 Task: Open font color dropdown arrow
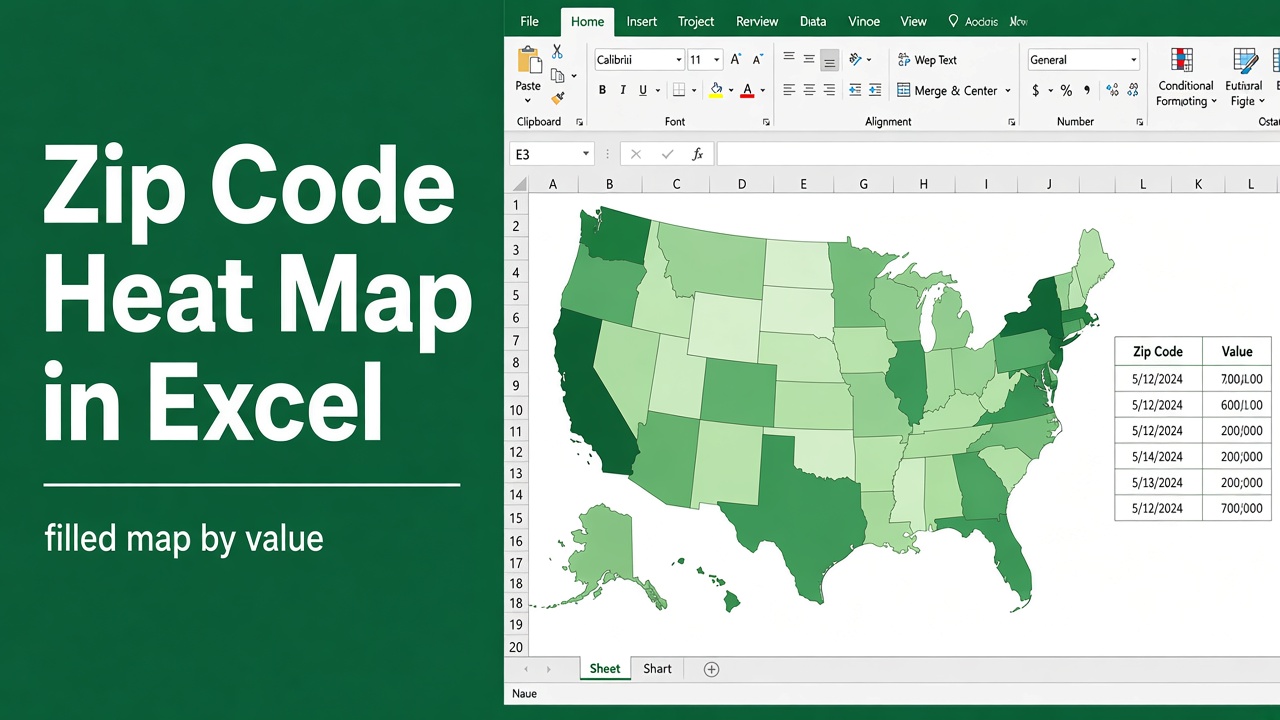coord(762,90)
